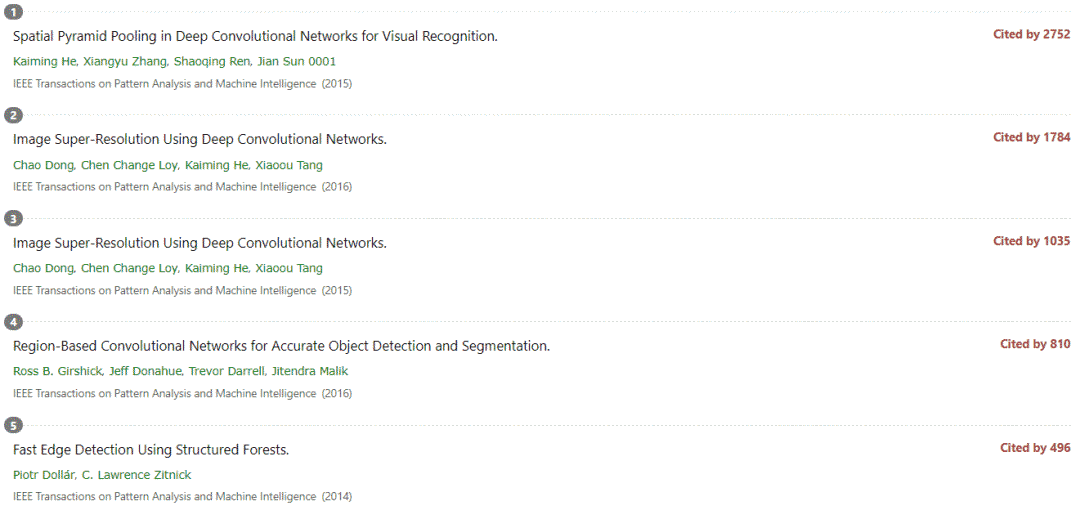Image resolution: width=1080 pixels, height=519 pixels.
Task: Click the number 3 rank badge
Action: pos(14,219)
